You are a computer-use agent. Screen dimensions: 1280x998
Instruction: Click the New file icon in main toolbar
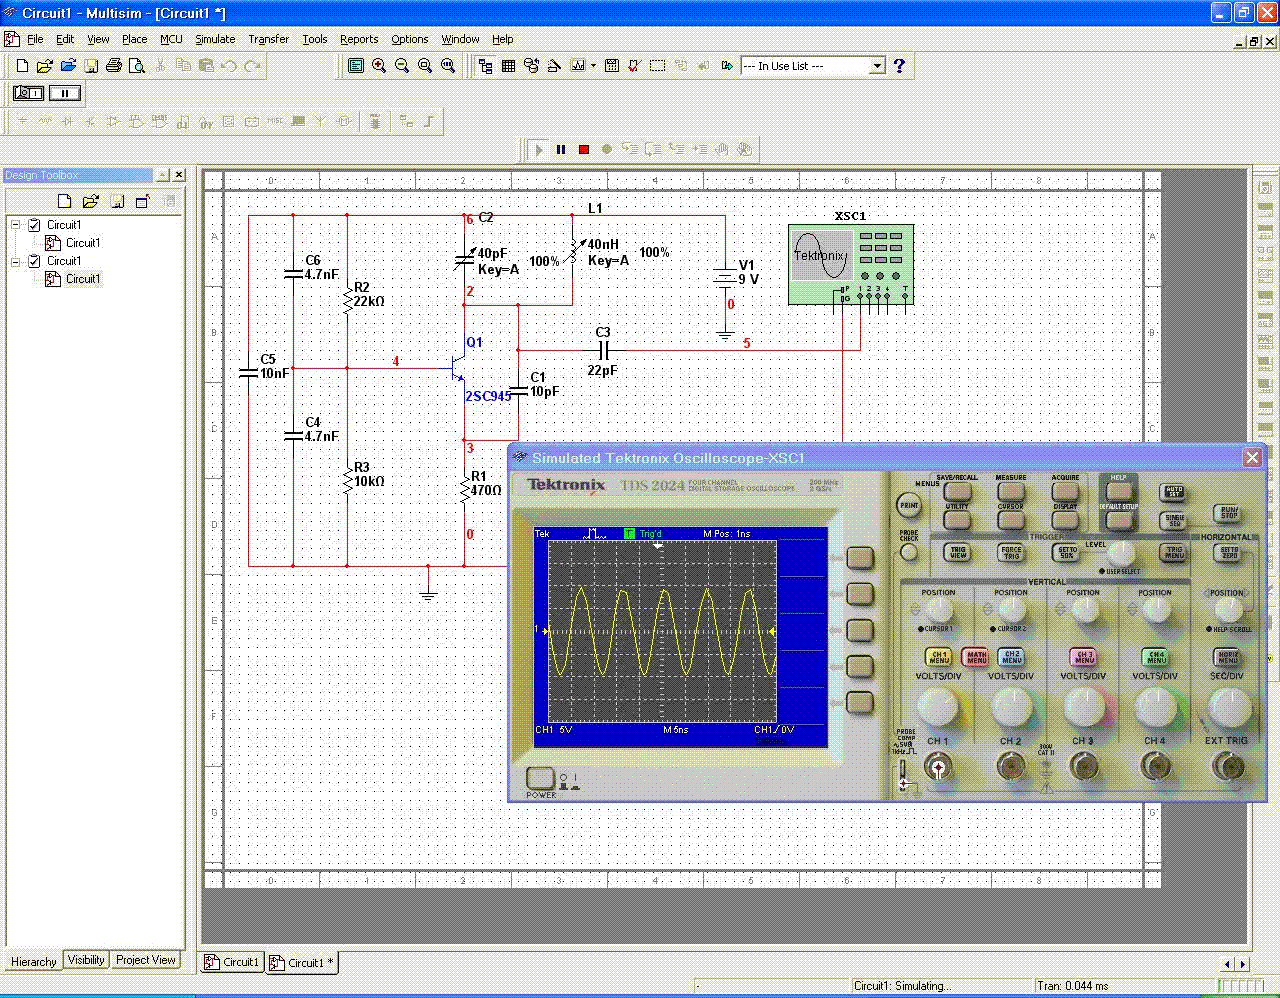pyautogui.click(x=22, y=66)
